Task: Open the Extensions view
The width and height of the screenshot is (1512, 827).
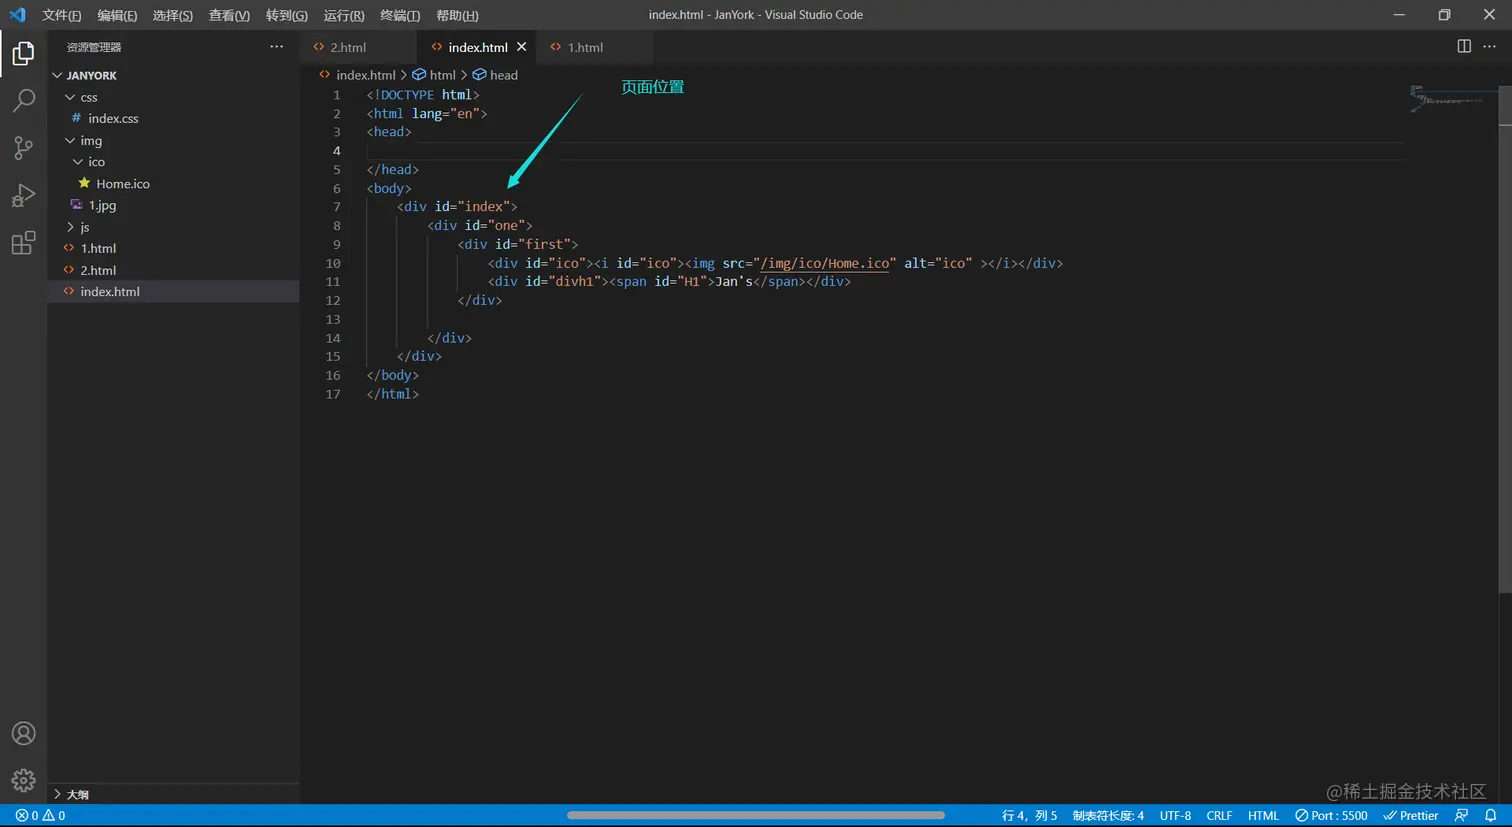Action: (23, 243)
